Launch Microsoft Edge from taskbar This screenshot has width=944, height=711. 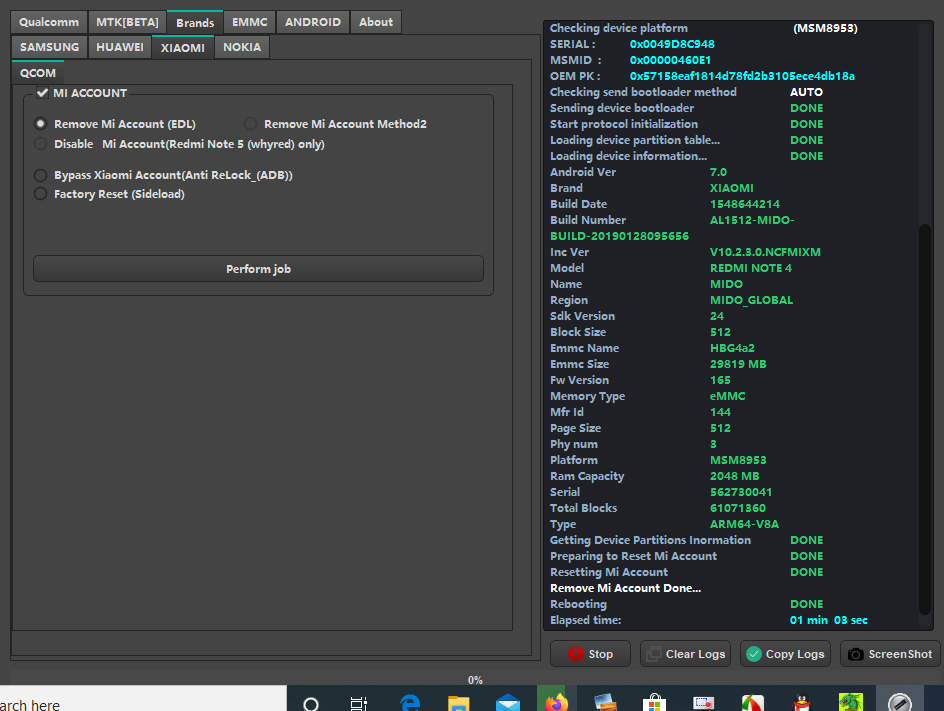point(410,703)
